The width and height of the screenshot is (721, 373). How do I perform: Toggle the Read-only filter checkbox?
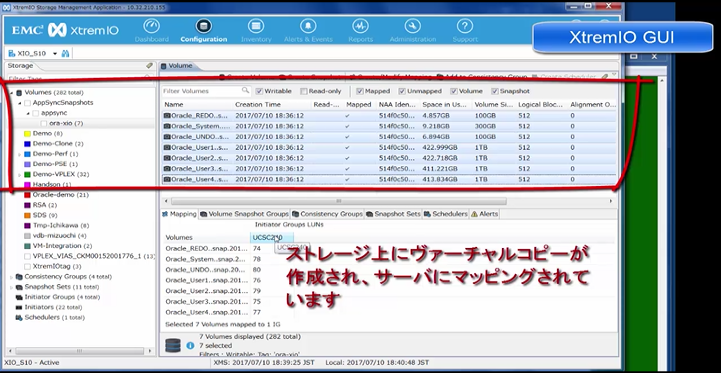point(303,91)
